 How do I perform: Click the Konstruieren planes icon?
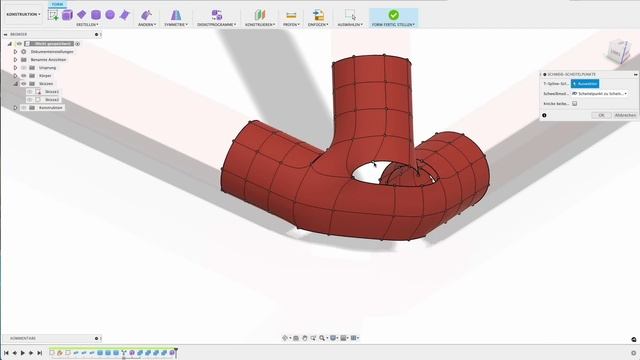click(260, 15)
